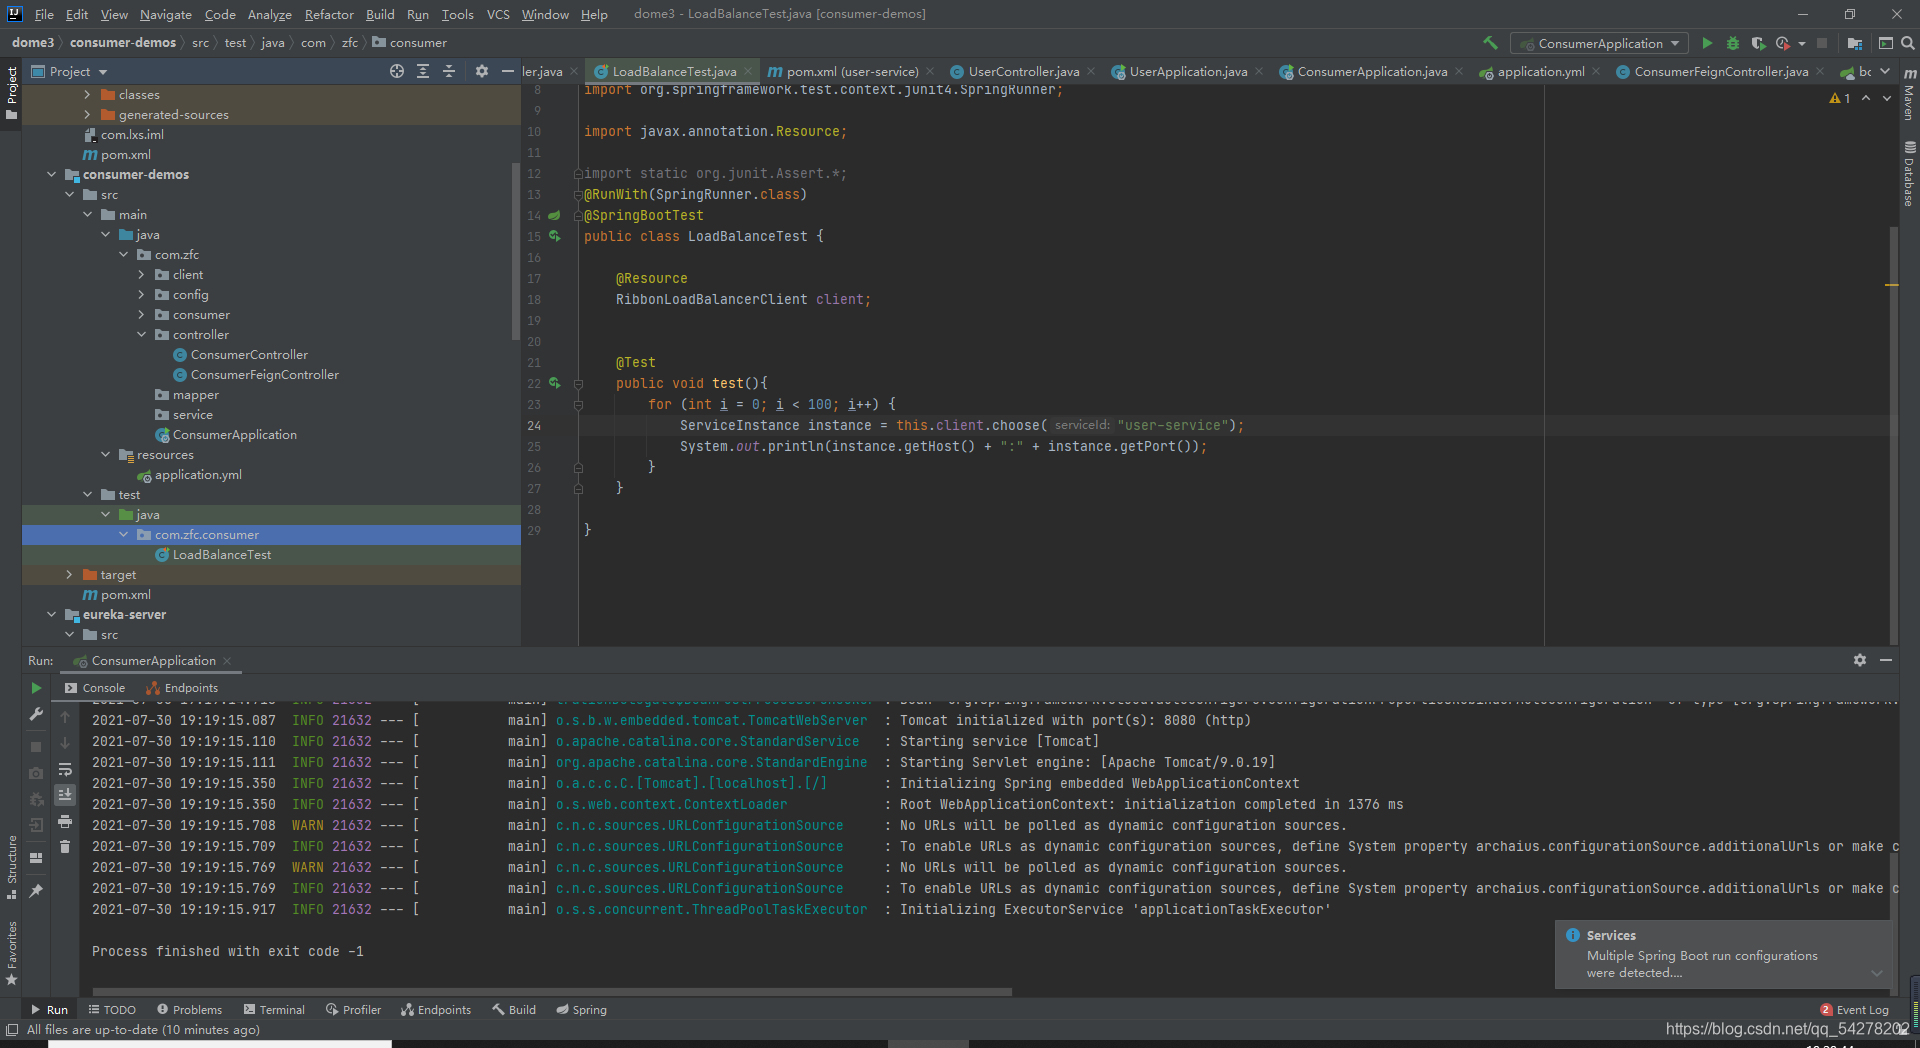The image size is (1920, 1048).
Task: Open the Spring tool window button
Action: point(581,1010)
